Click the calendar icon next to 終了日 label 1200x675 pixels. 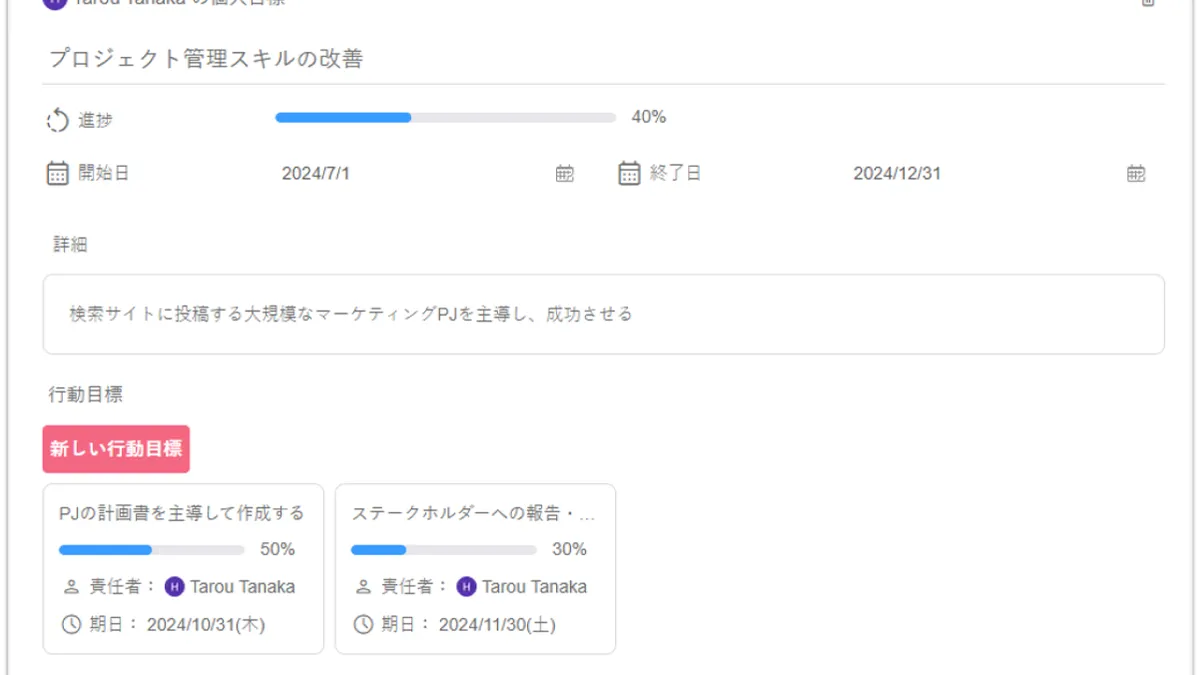pyautogui.click(x=629, y=173)
